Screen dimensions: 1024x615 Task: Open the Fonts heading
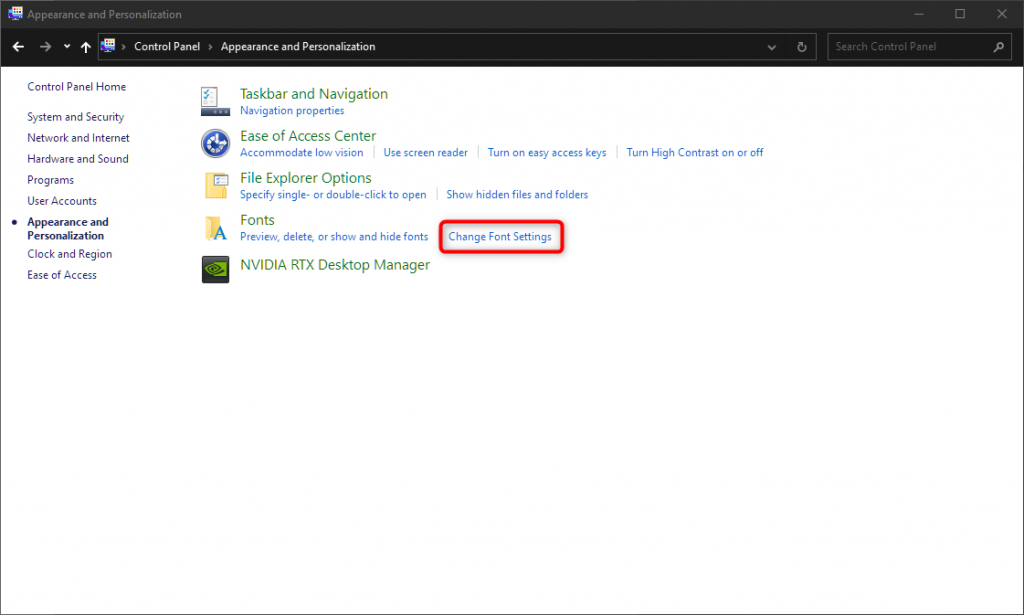pos(257,220)
